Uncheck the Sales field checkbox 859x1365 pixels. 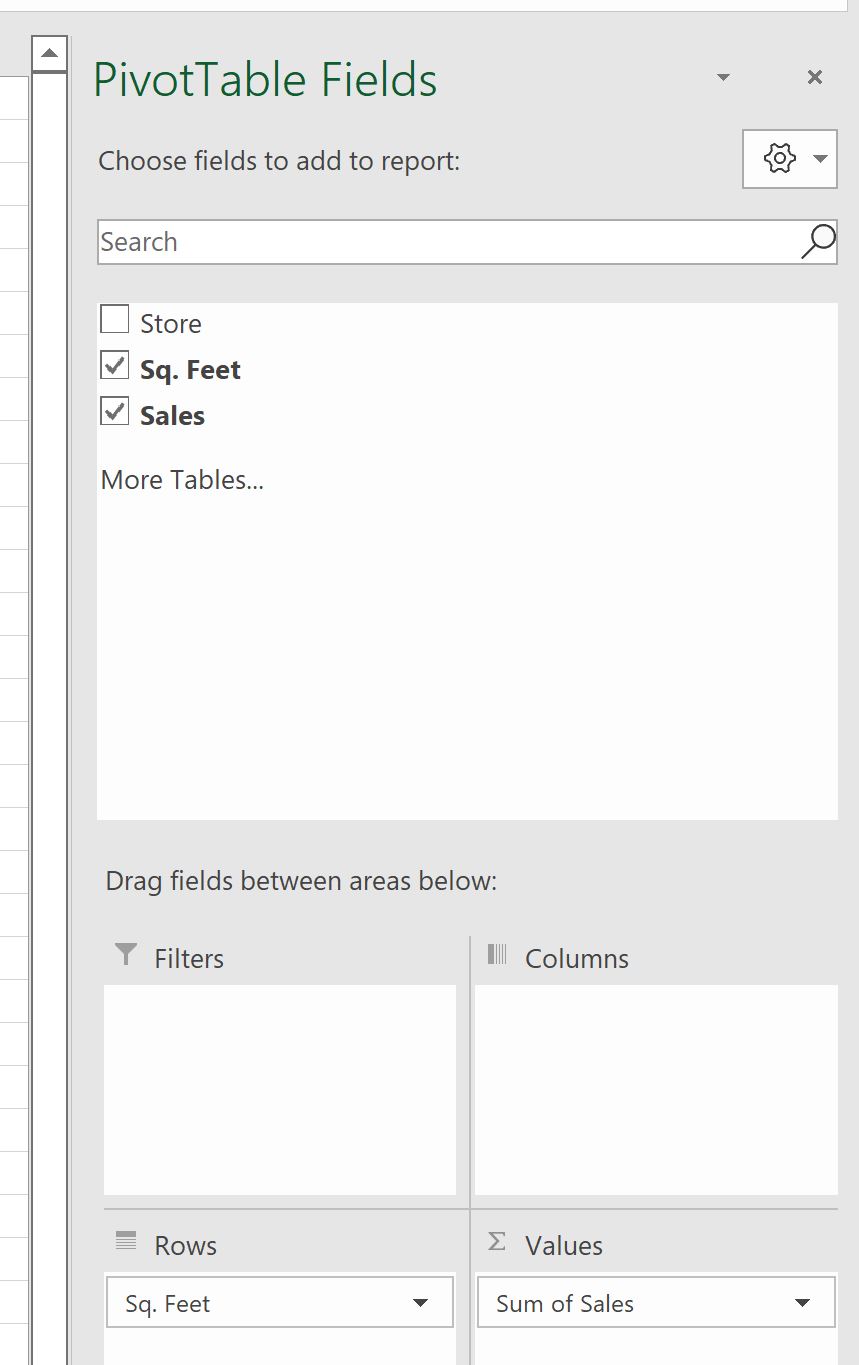tap(115, 411)
